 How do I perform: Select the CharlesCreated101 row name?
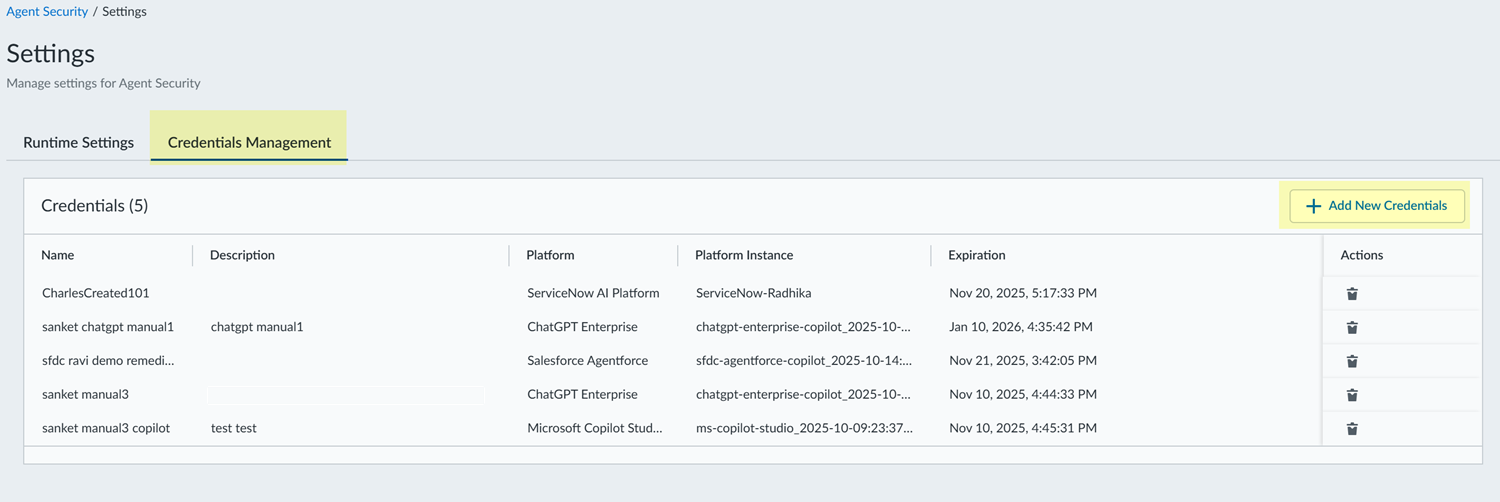click(x=95, y=293)
